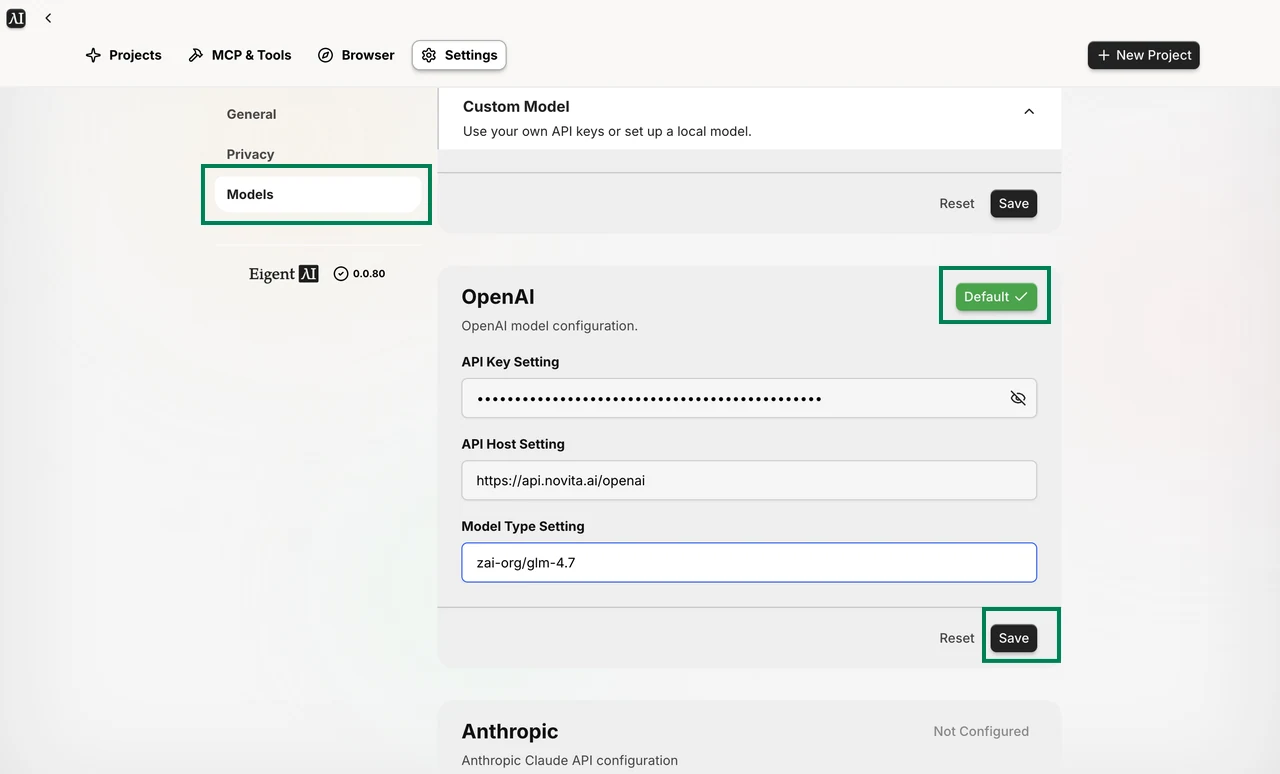Click Save in the card above OpenAI
The image size is (1280, 774).
coord(1014,203)
